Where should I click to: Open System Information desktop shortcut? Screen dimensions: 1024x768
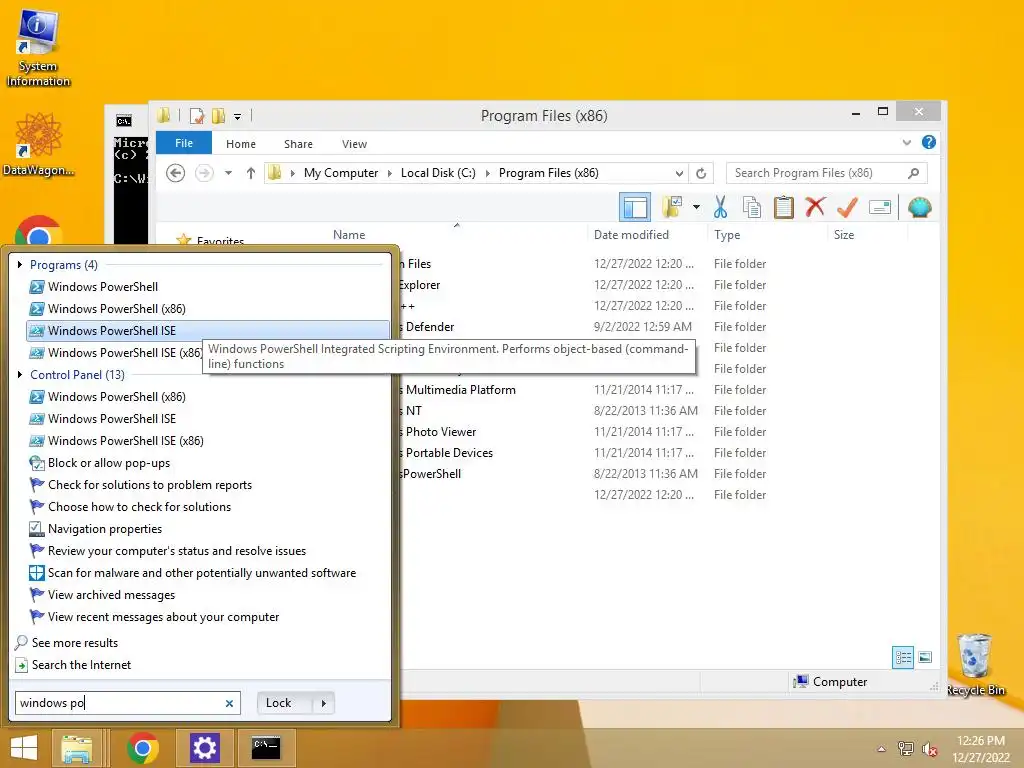[38, 48]
